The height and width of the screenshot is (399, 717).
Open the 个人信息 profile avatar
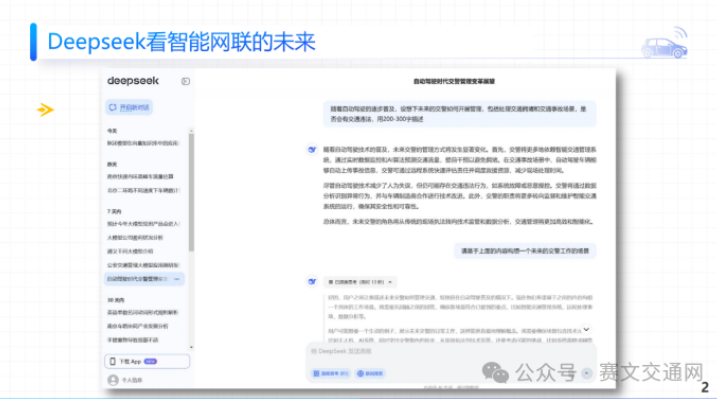[113, 380]
